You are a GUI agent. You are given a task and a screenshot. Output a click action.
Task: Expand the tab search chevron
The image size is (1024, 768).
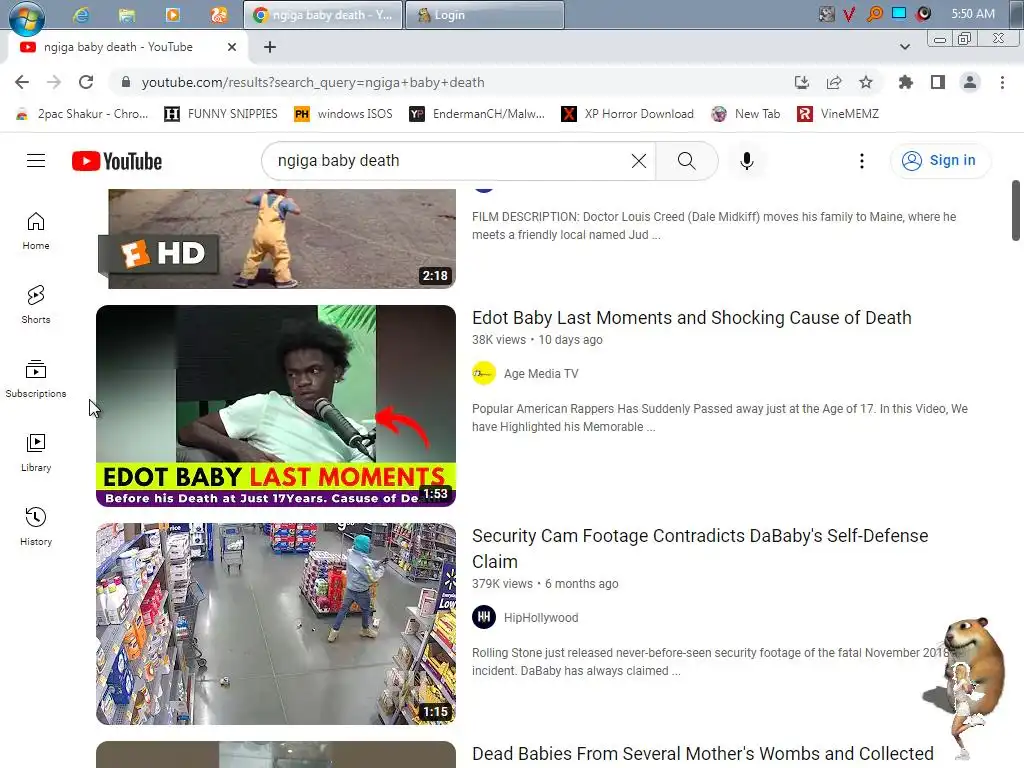click(904, 47)
